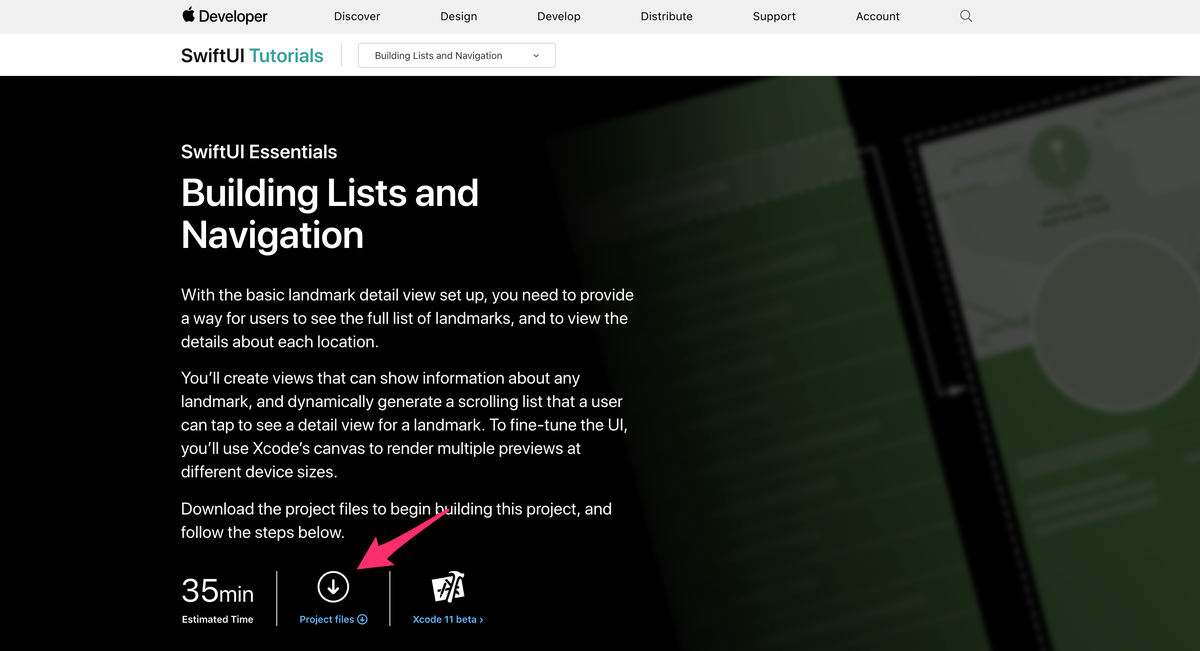The height and width of the screenshot is (651, 1200).
Task: Click the Apple Developer logo
Action: 225,16
